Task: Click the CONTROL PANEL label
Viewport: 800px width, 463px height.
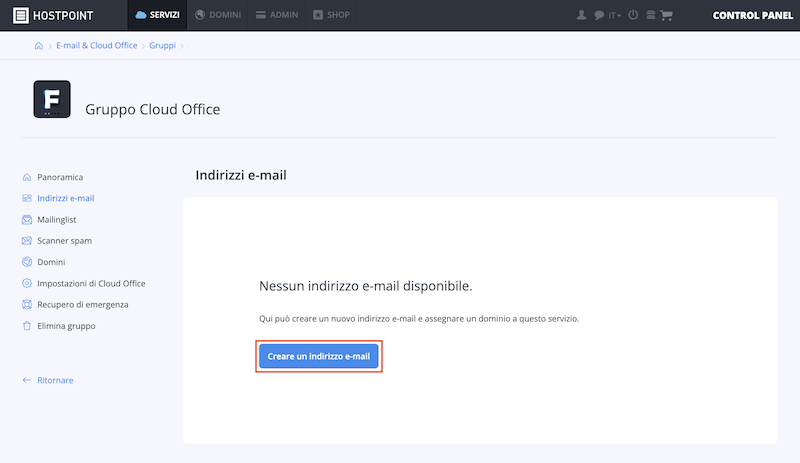Action: coord(753,15)
